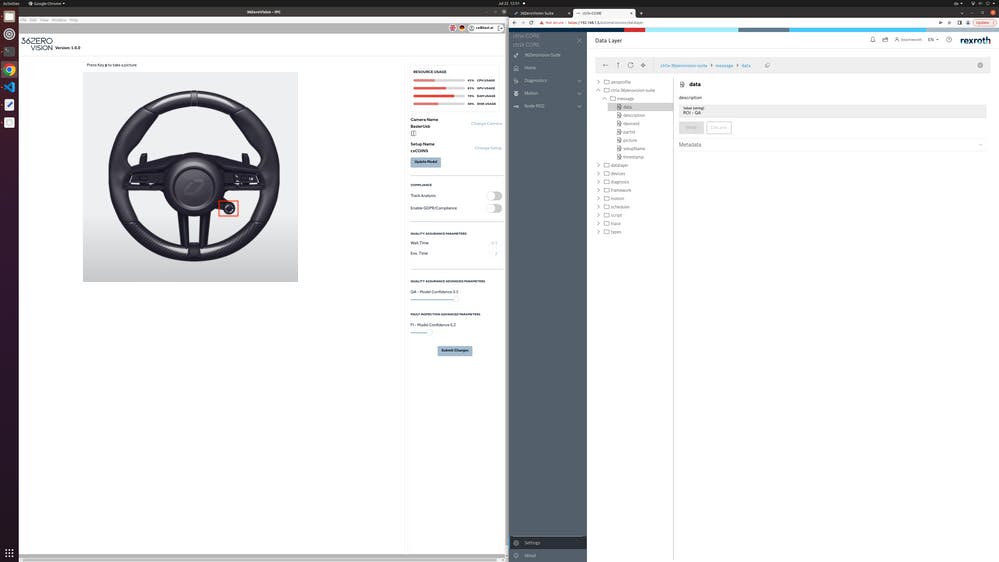Select the German flag language icon
Viewport: 999px width, 562px height.
(x=461, y=29)
